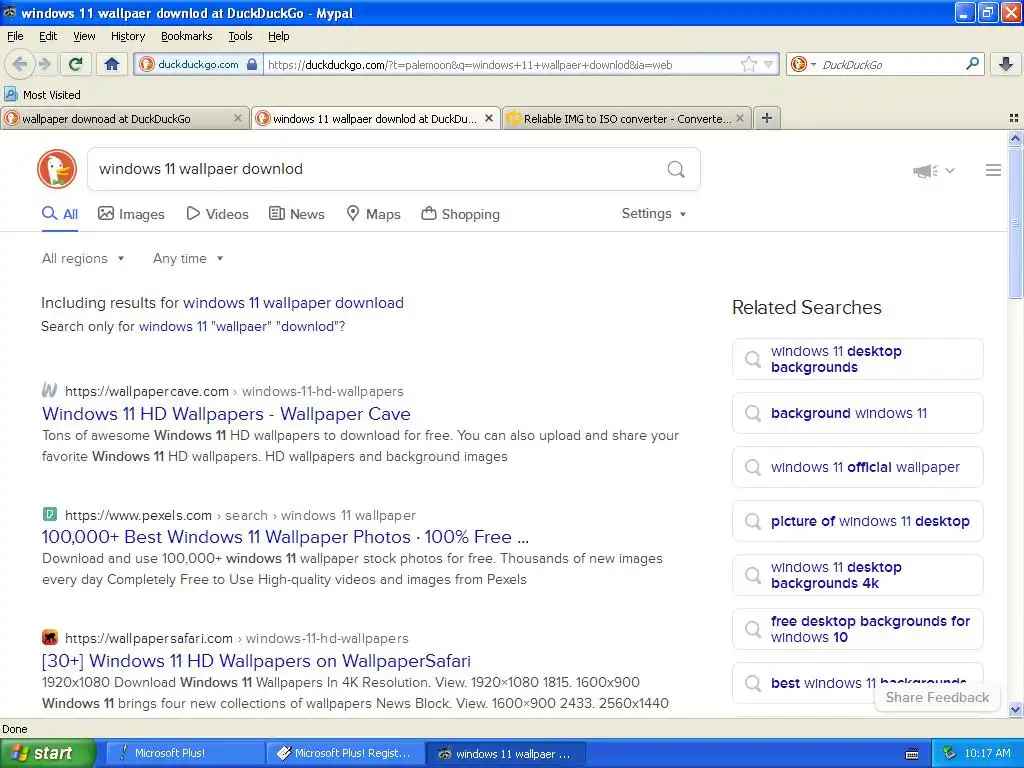The height and width of the screenshot is (768, 1024).
Task: Click the Wallpaper Cave favicon
Action: (50, 391)
